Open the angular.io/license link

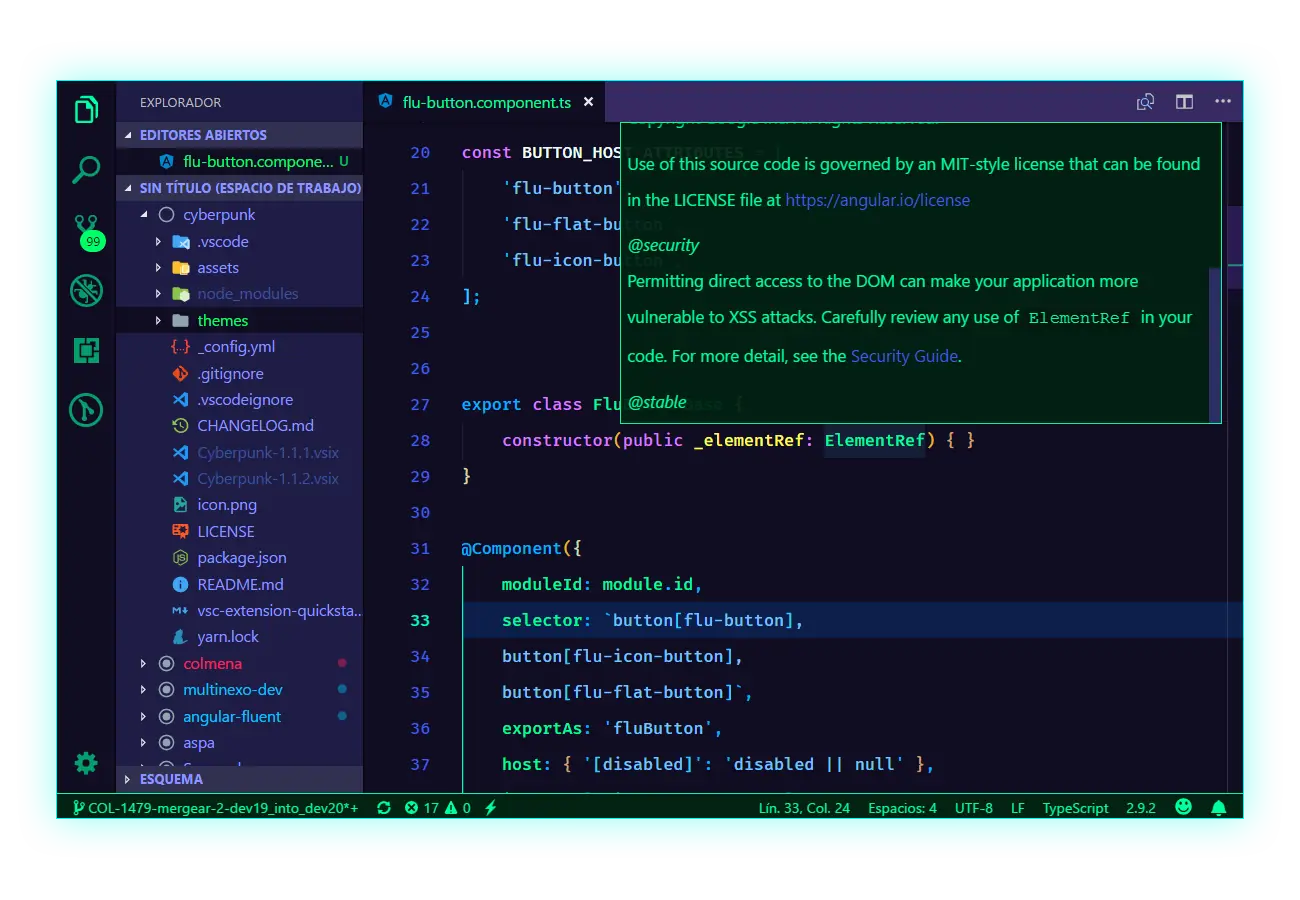pyautogui.click(x=877, y=200)
